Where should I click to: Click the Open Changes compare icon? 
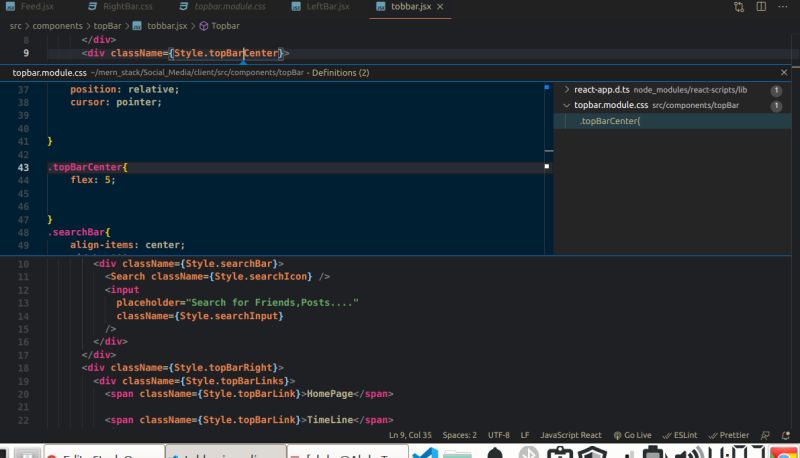pos(739,7)
